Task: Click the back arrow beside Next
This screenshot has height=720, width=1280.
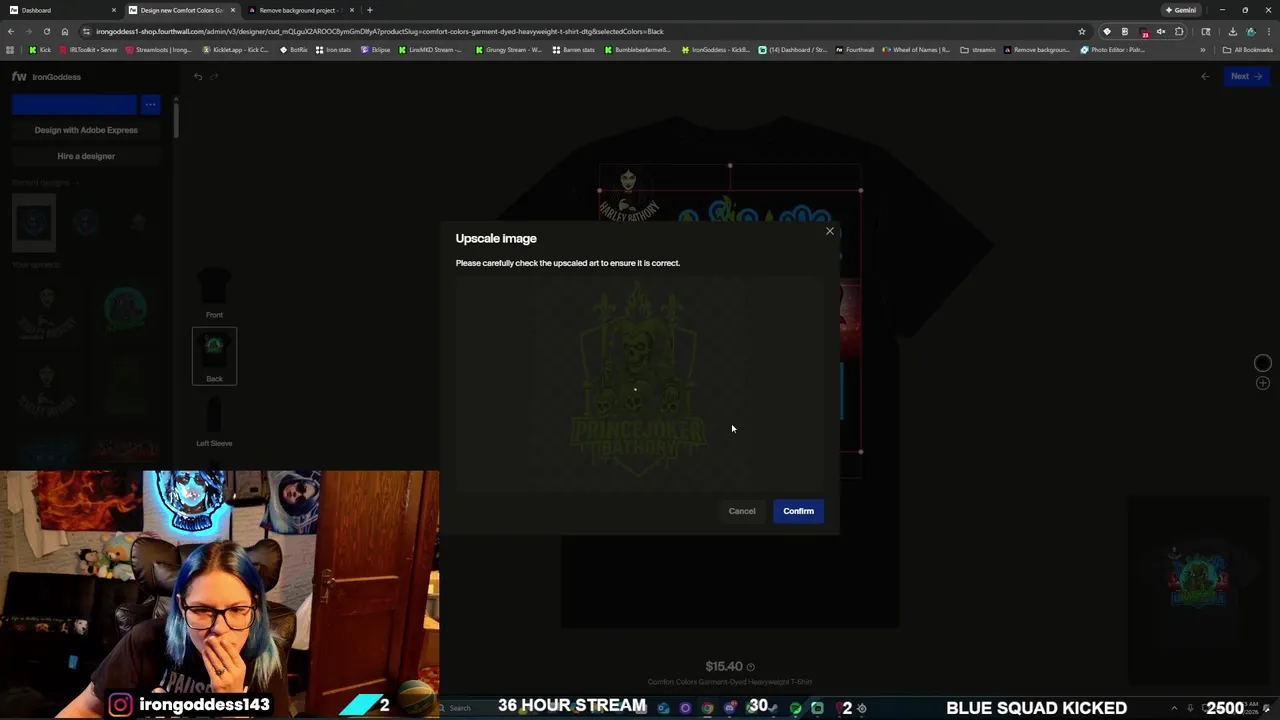Action: (1205, 76)
